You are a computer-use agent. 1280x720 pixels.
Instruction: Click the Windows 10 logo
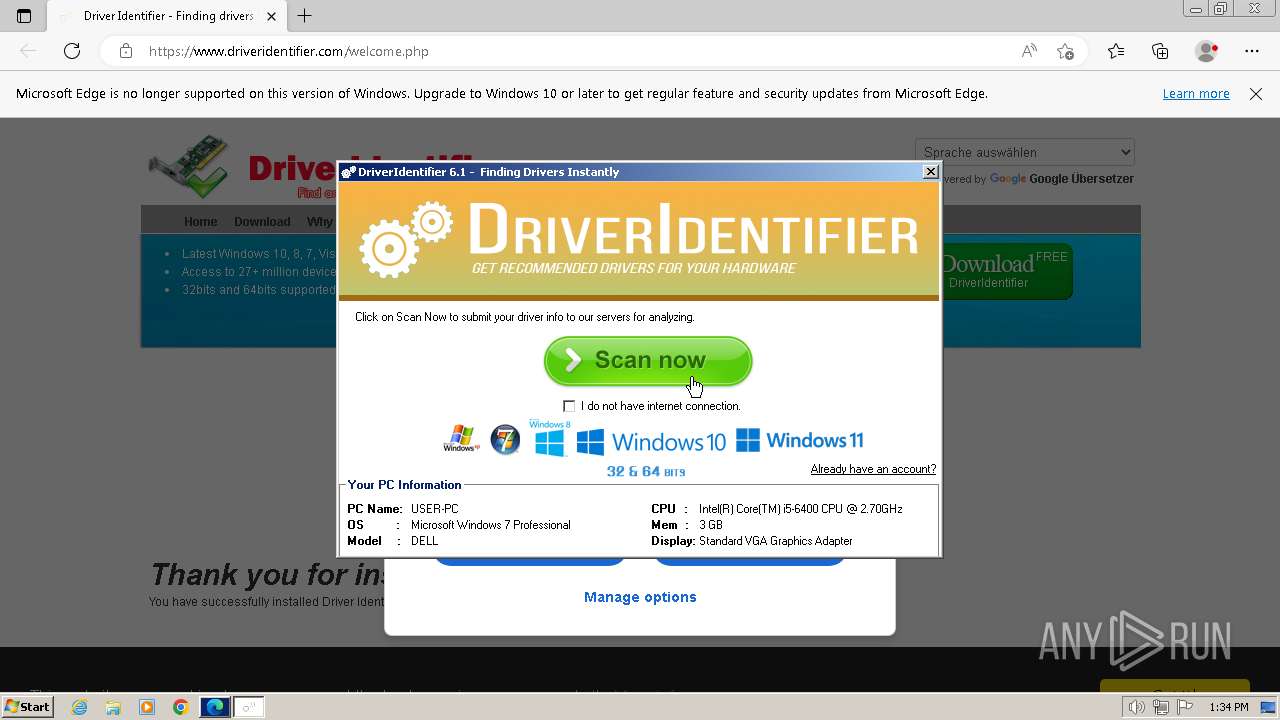coord(651,441)
